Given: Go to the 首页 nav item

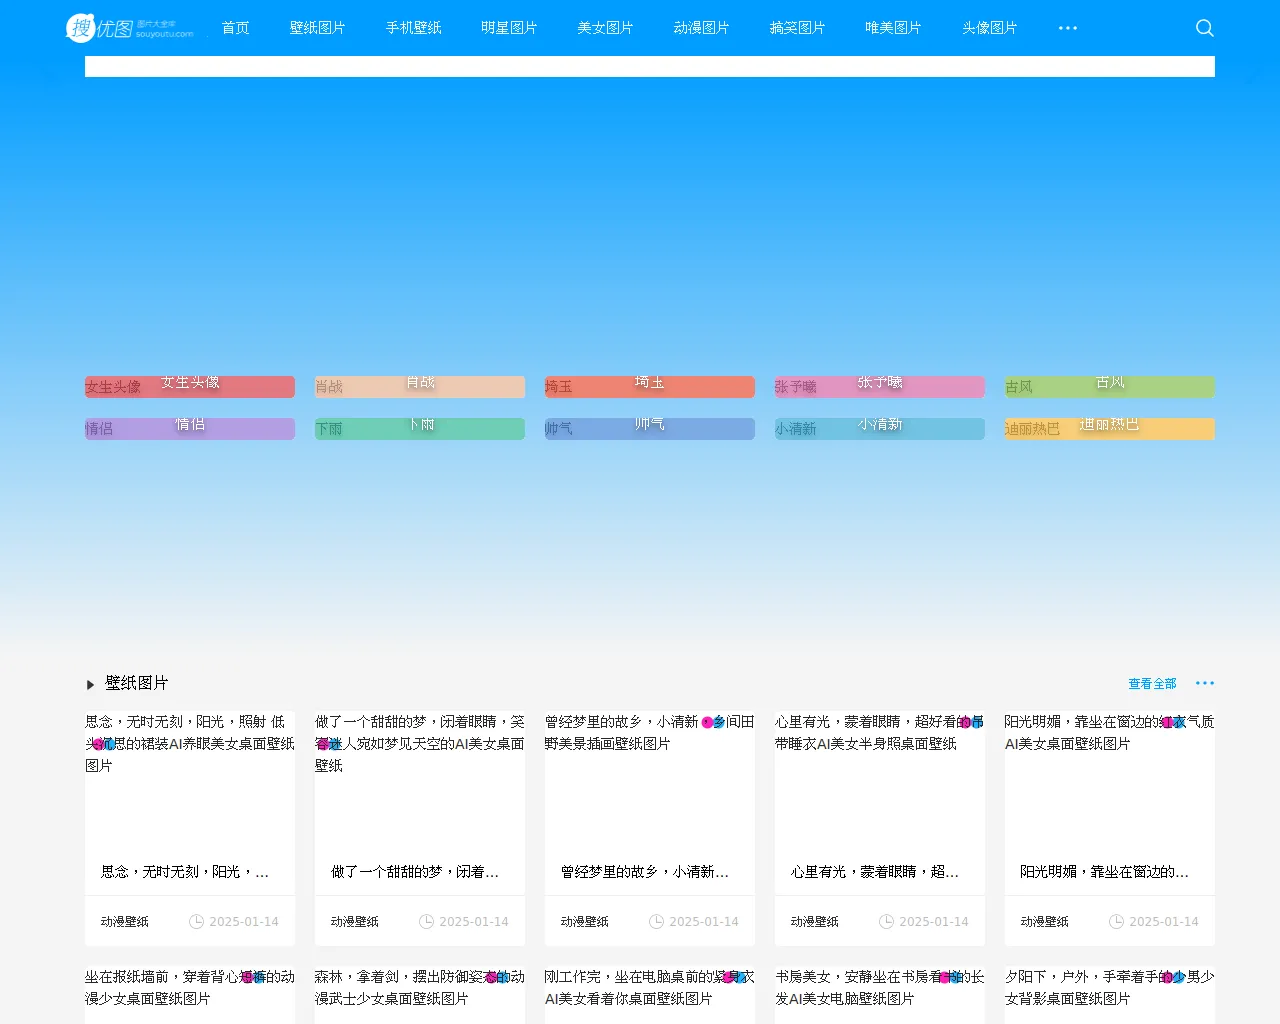Looking at the screenshot, I should (x=236, y=28).
